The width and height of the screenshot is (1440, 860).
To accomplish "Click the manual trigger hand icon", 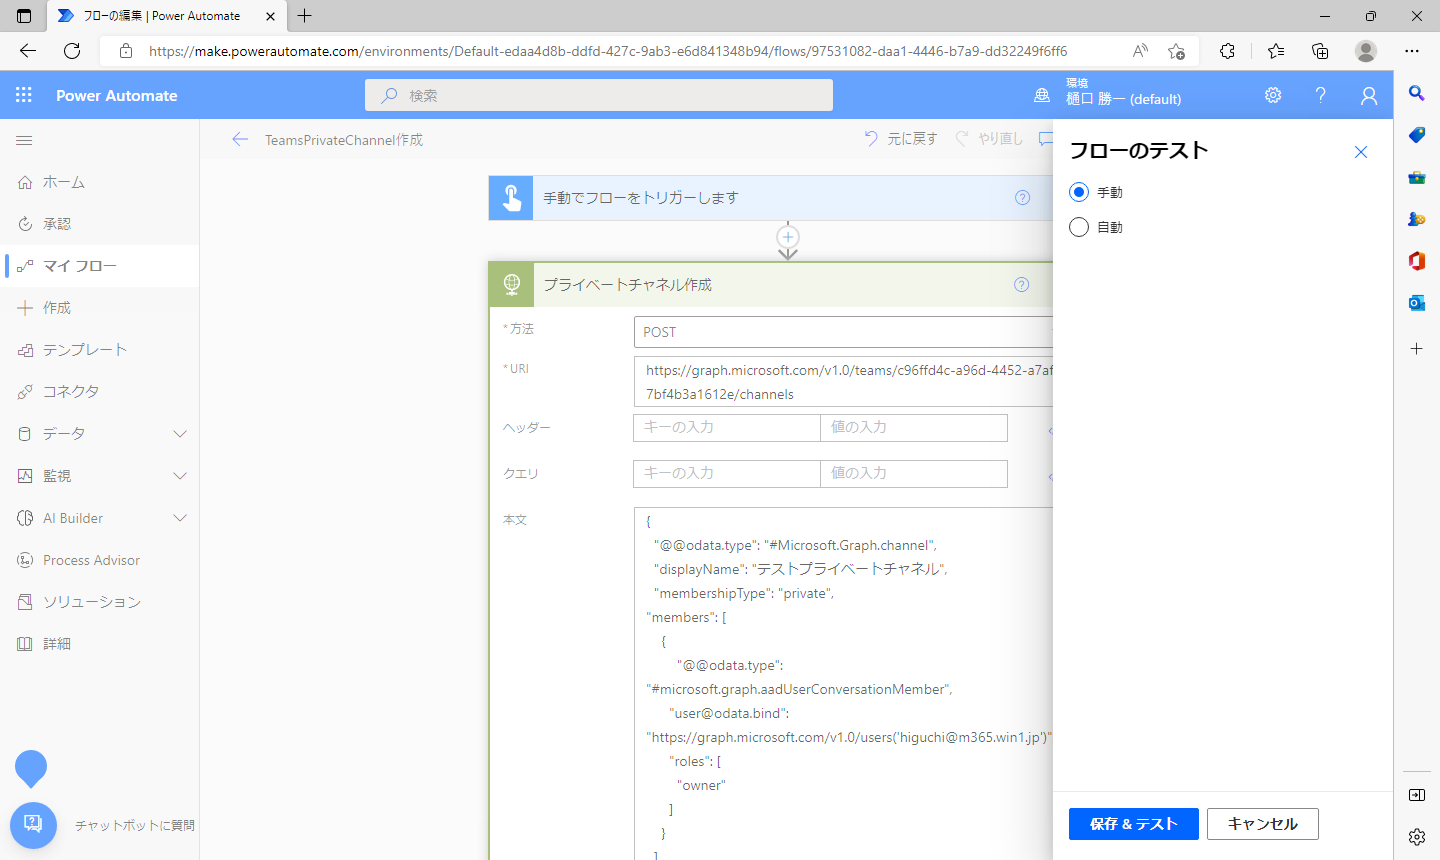I will 511,198.
